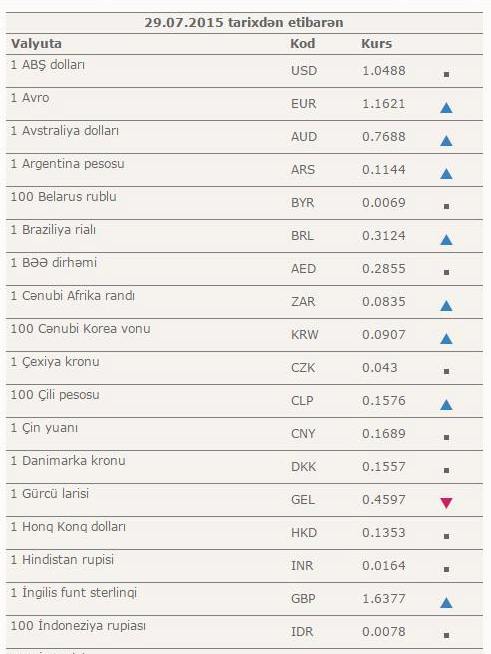The width and height of the screenshot is (491, 654).
Task: Click the up arrow next to BRL rate
Action: click(x=446, y=239)
